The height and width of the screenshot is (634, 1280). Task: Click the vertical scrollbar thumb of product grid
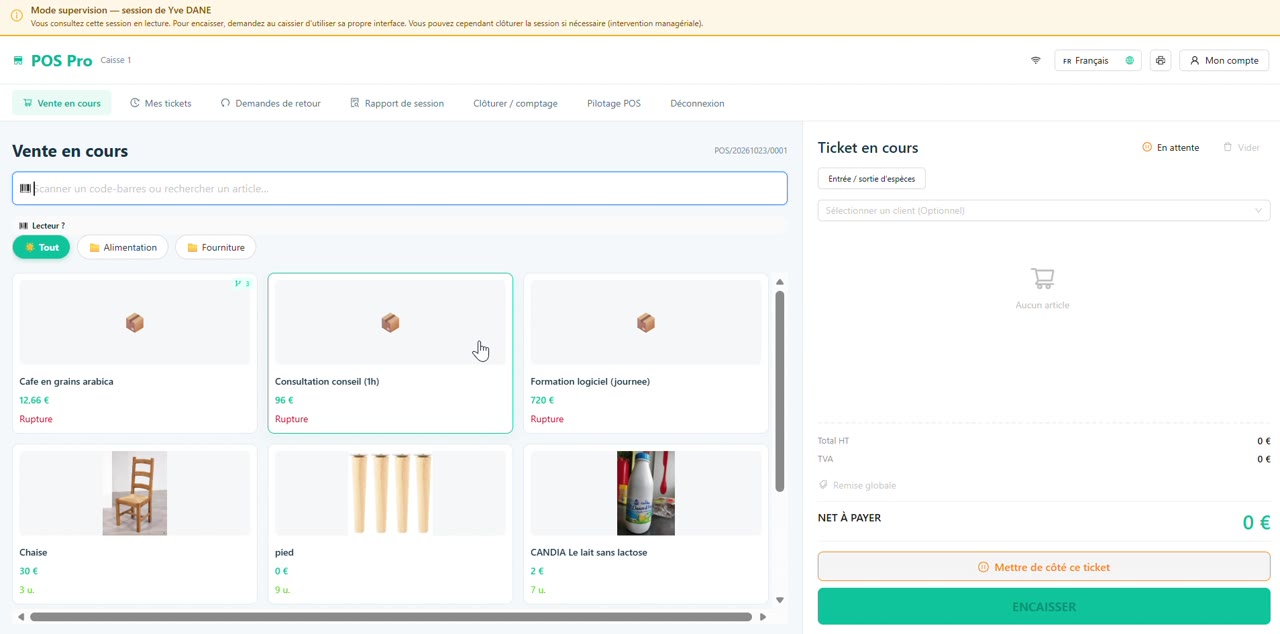point(780,391)
